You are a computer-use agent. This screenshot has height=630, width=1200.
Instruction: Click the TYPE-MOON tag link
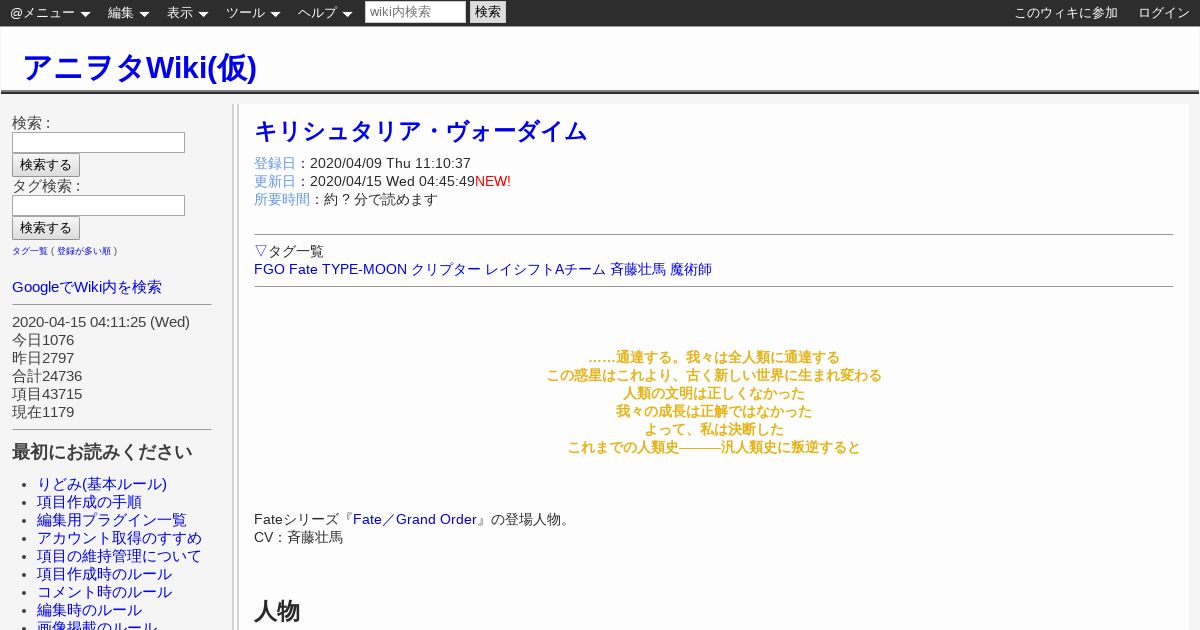[x=364, y=269]
